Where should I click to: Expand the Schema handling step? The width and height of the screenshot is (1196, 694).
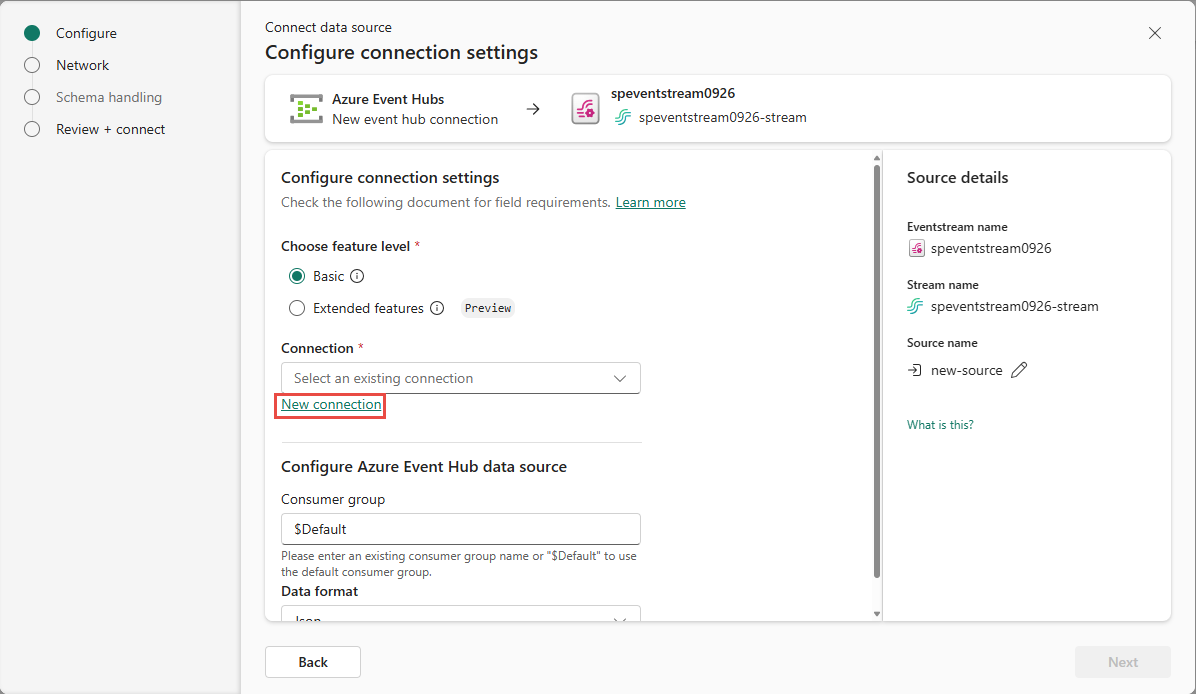click(31, 97)
